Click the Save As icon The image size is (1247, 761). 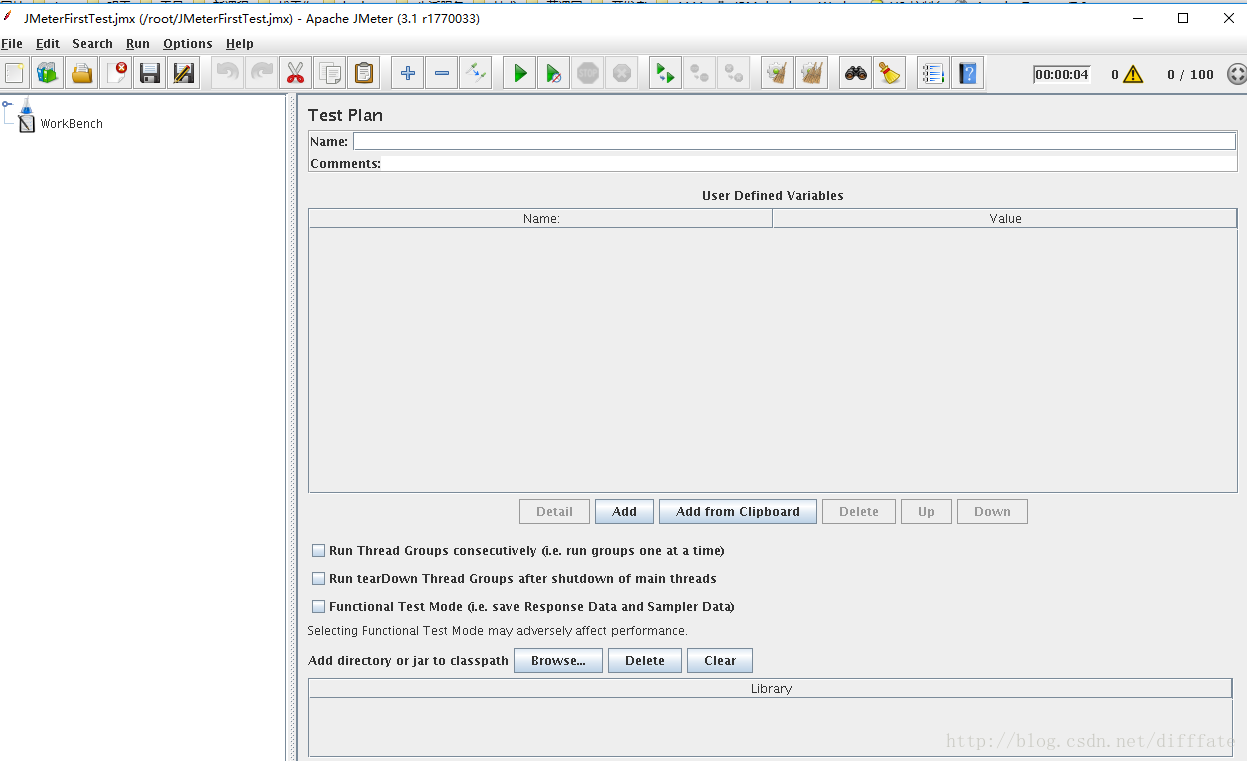184,73
